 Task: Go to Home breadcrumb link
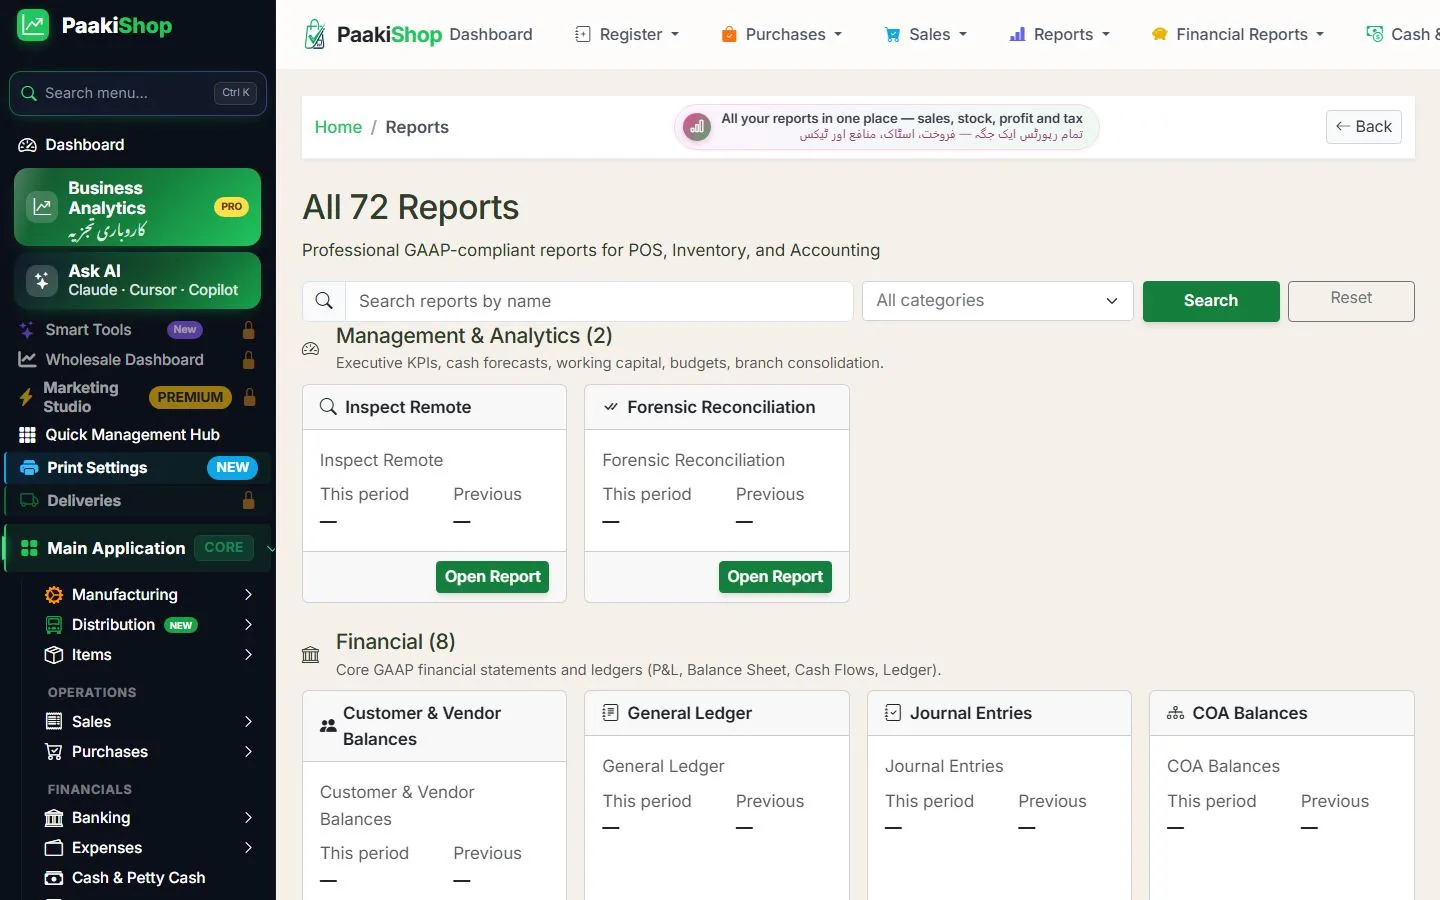338,127
